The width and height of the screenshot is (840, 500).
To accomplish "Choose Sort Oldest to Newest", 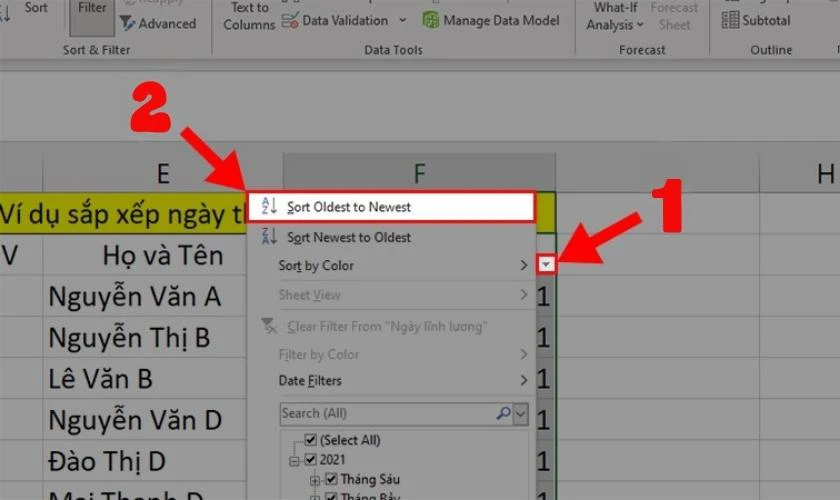I will [348, 207].
